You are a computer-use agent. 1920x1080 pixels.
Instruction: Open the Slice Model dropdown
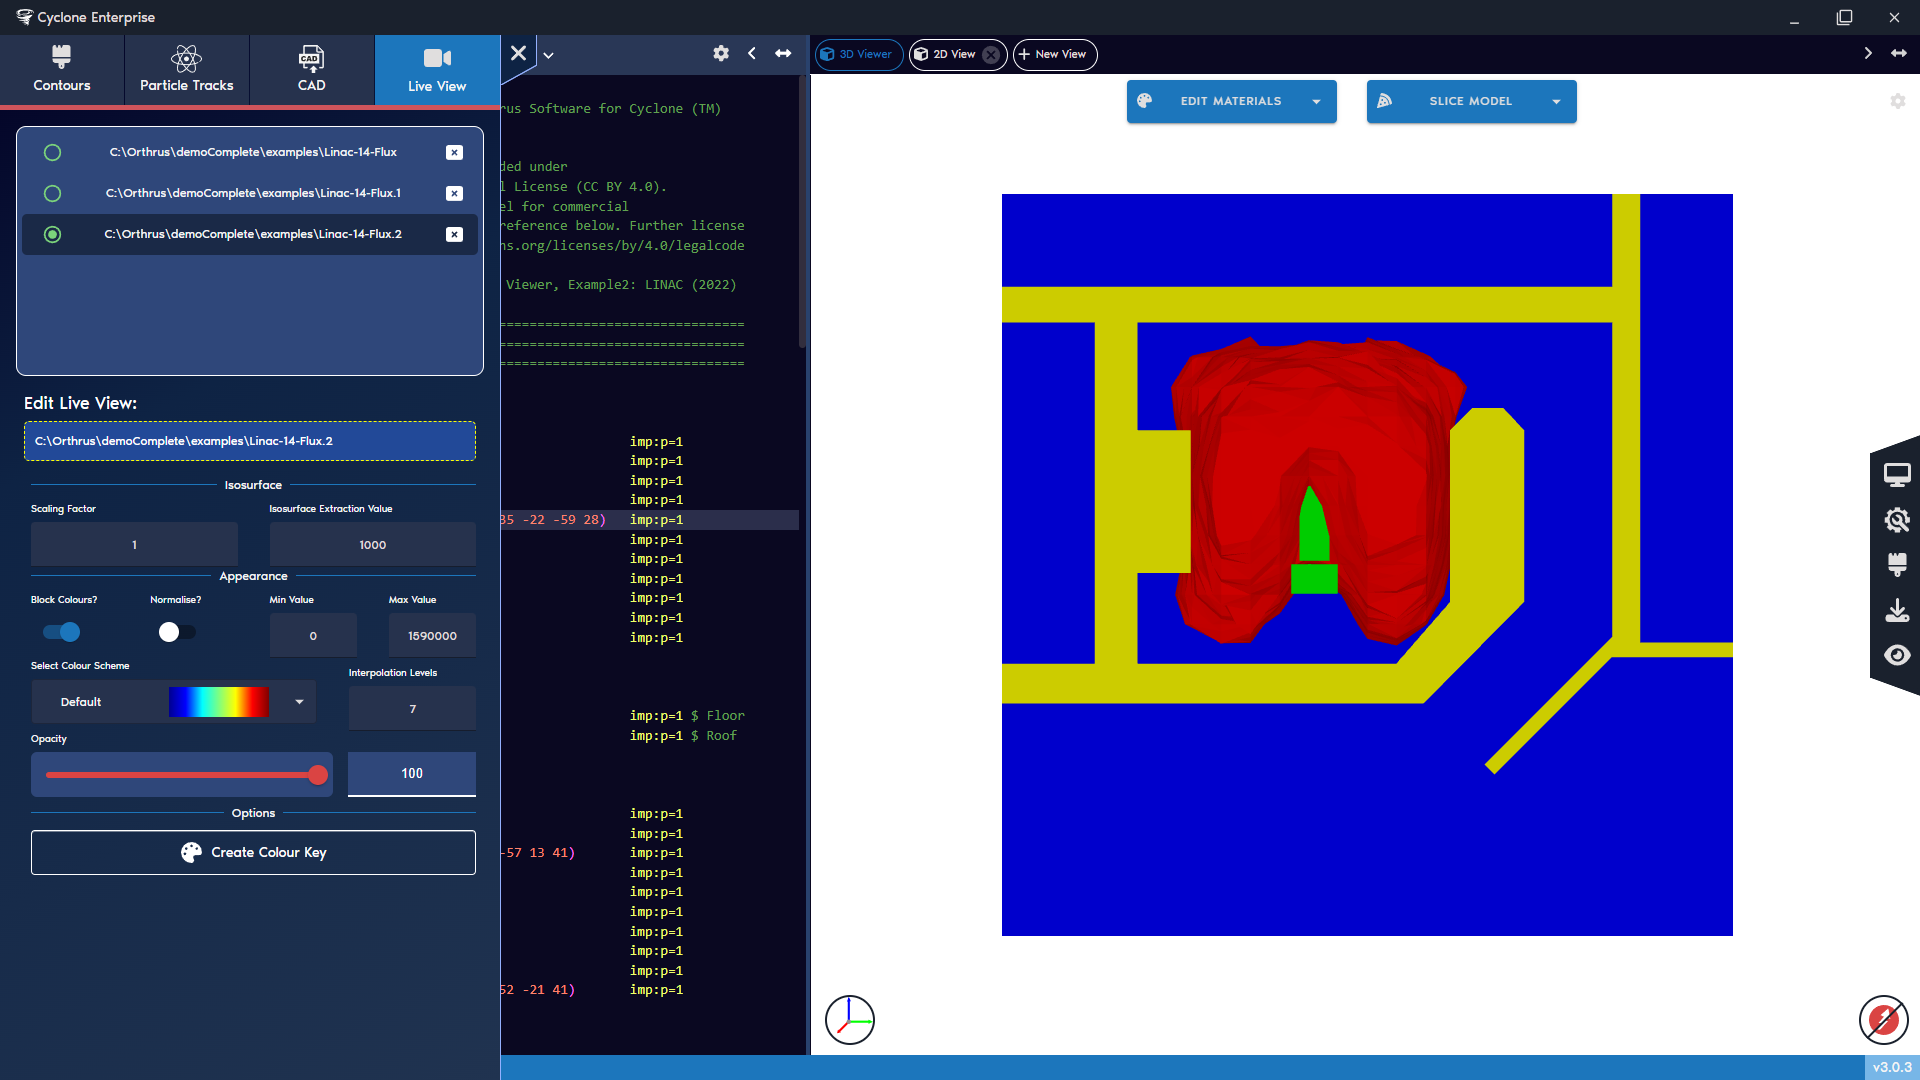click(1556, 101)
